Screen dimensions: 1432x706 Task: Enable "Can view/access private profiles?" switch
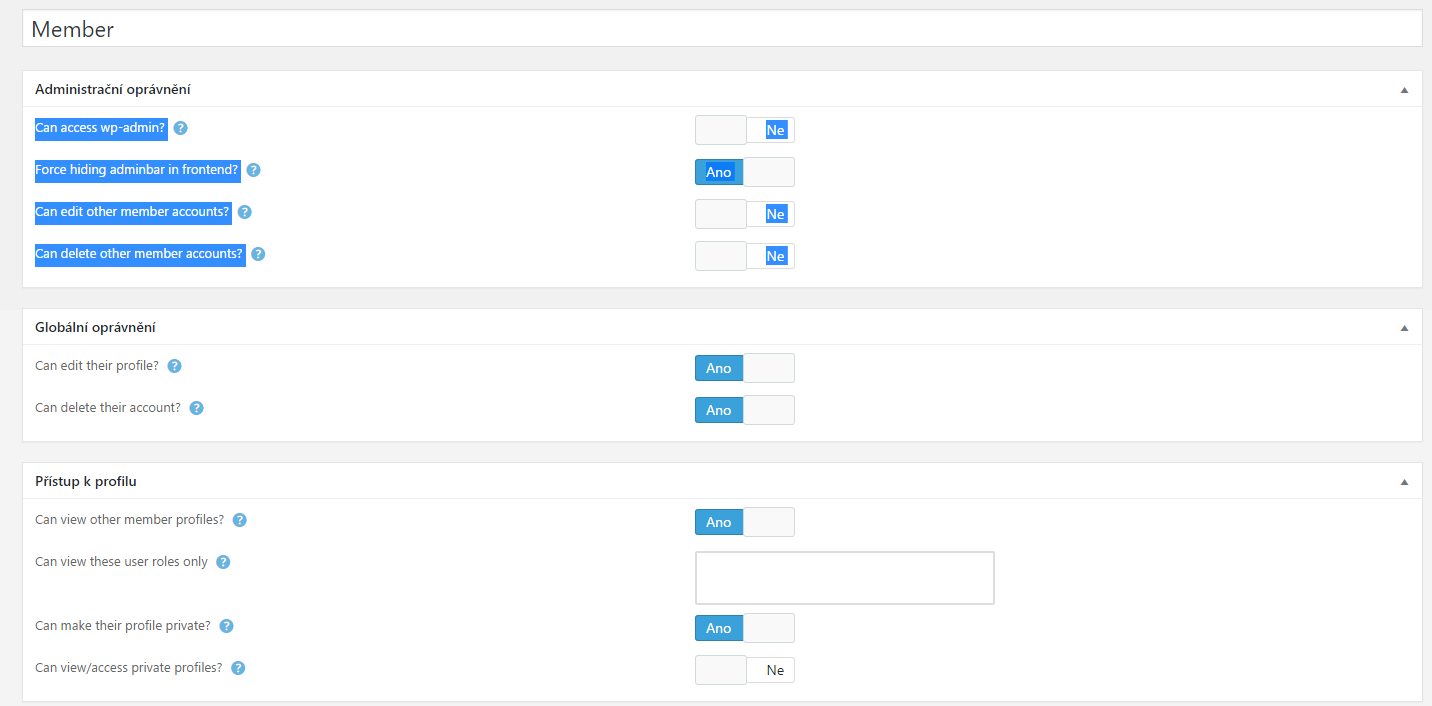[745, 670]
